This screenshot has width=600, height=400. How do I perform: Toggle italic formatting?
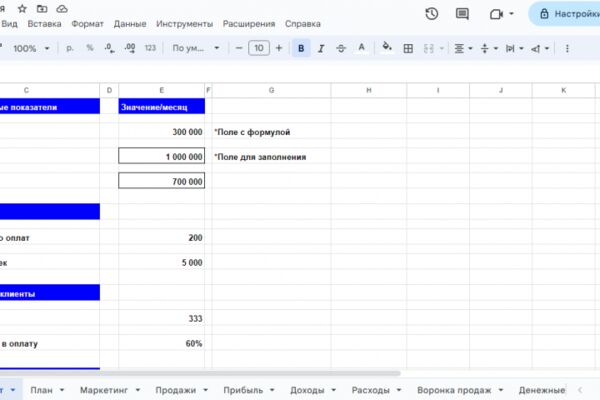point(321,48)
